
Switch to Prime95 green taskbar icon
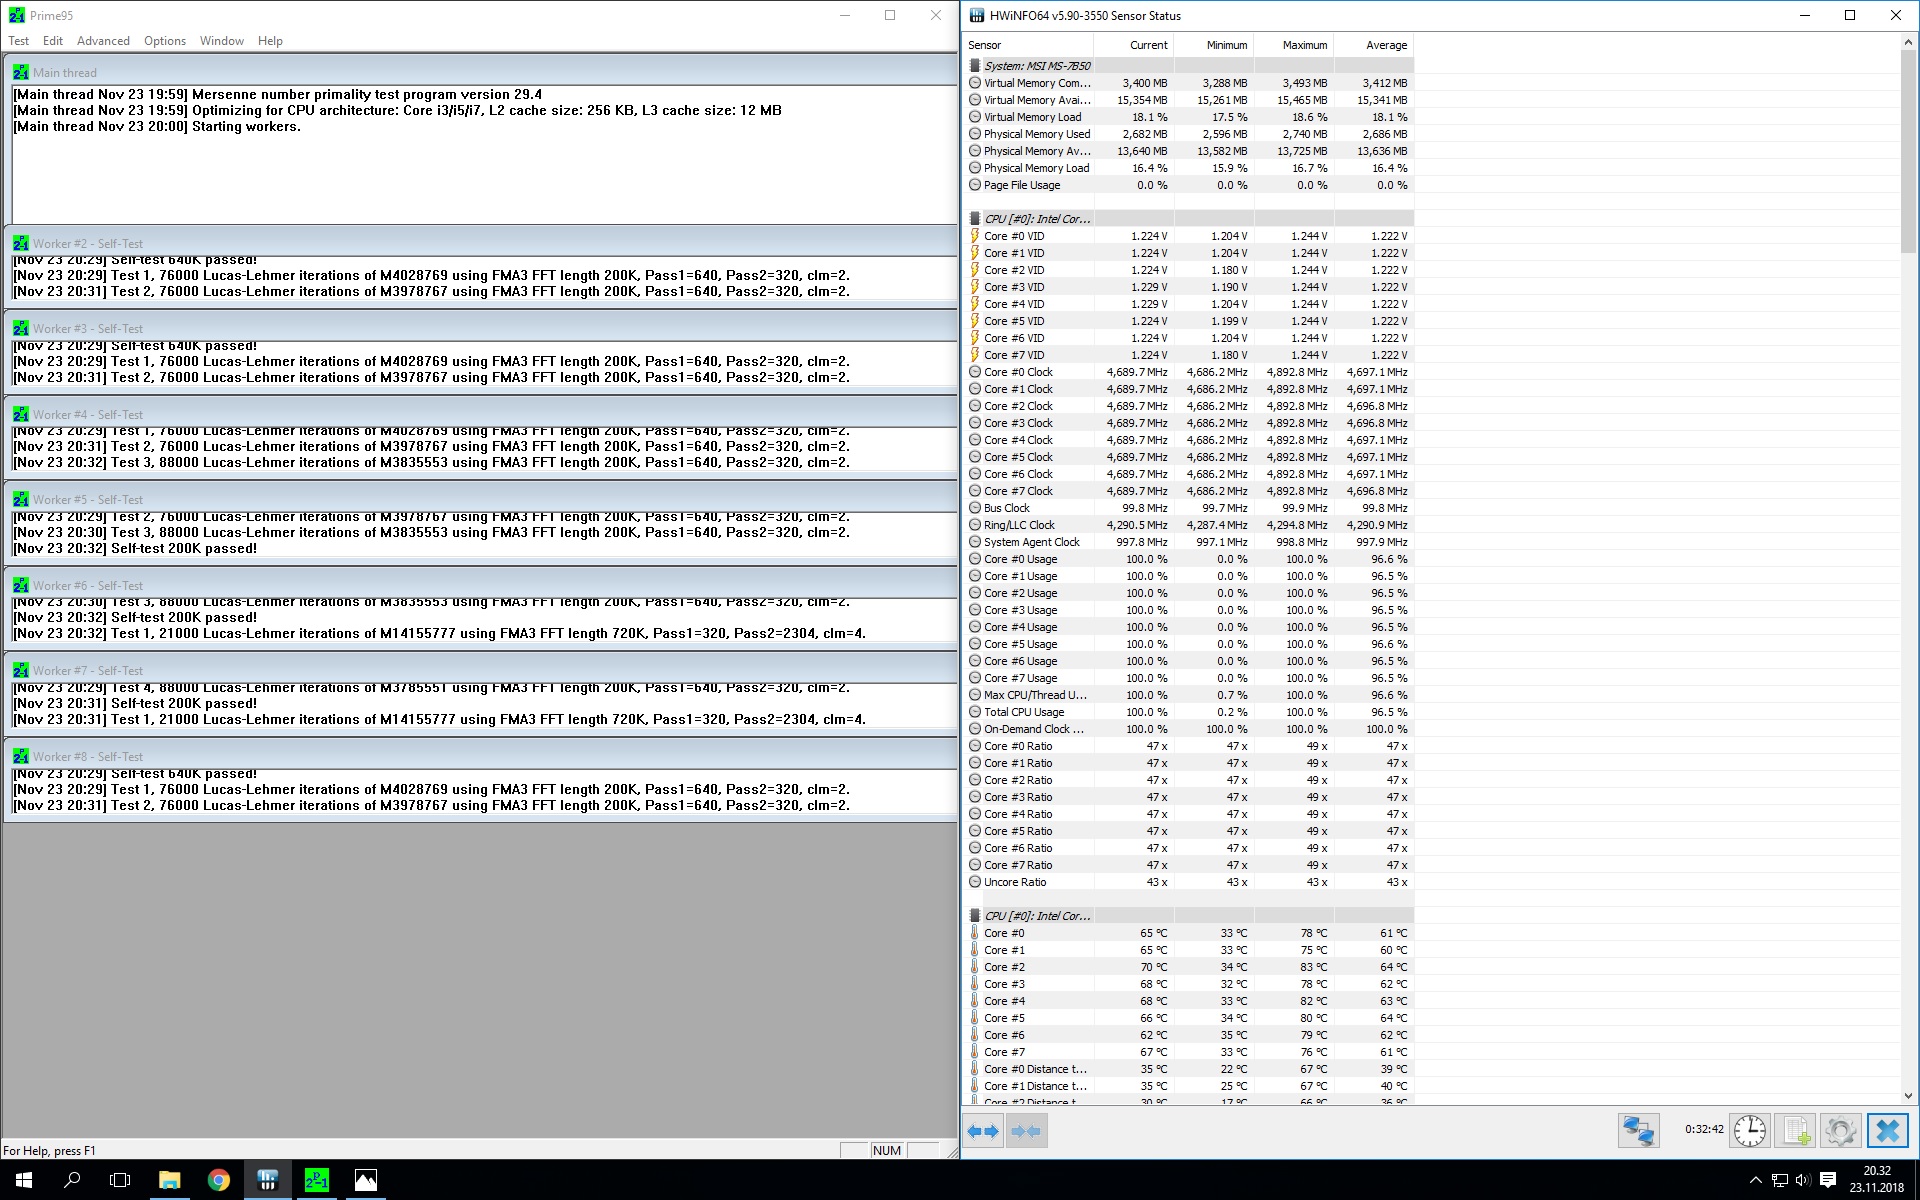click(316, 1180)
